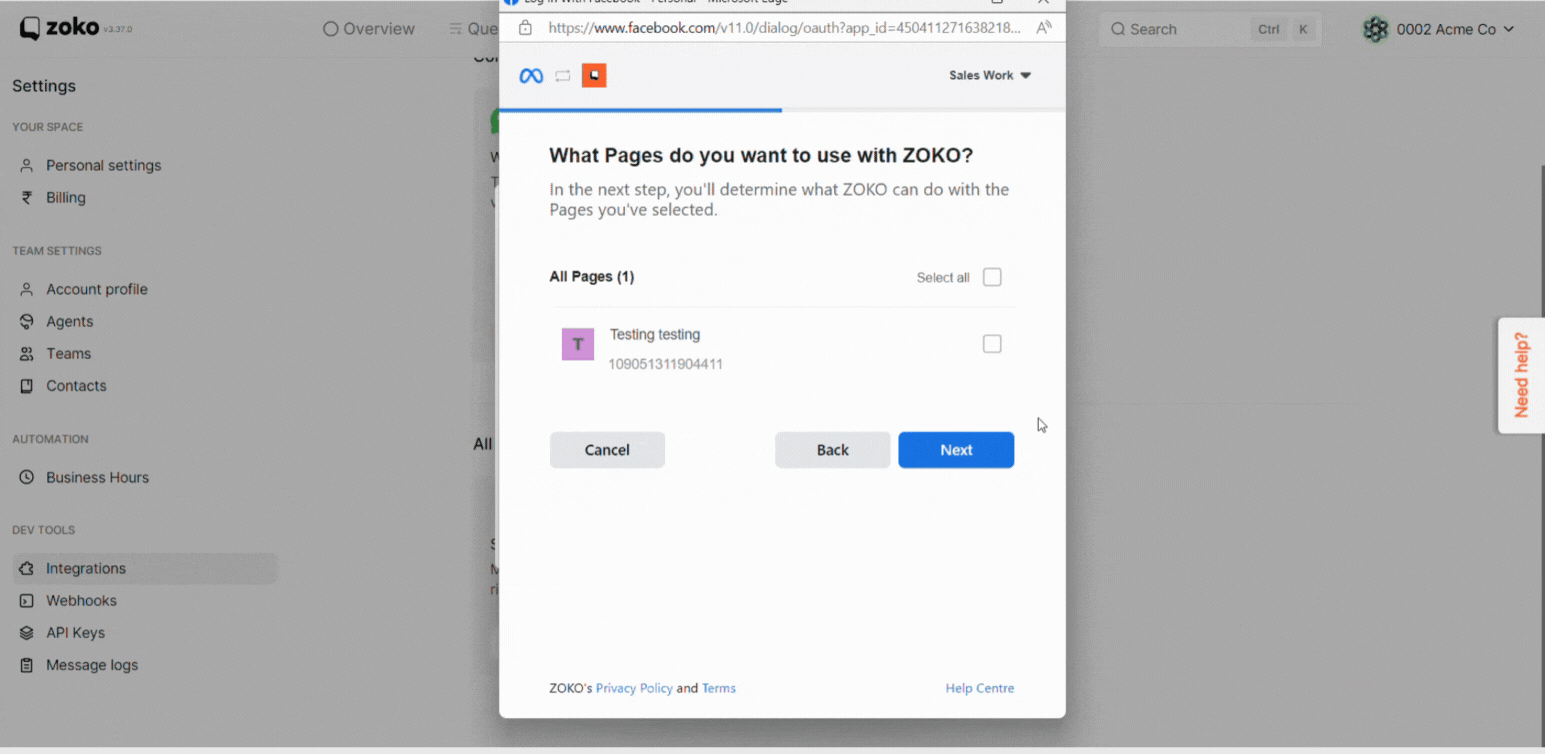The width and height of the screenshot is (1545, 754).
Task: Open the Help Centre link
Action: click(x=980, y=688)
